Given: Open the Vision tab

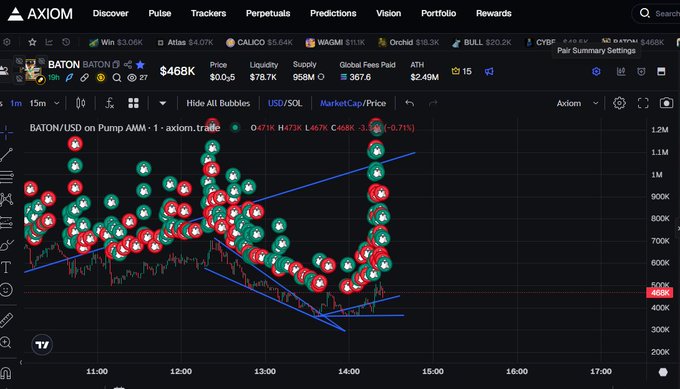Looking at the screenshot, I should (389, 13).
